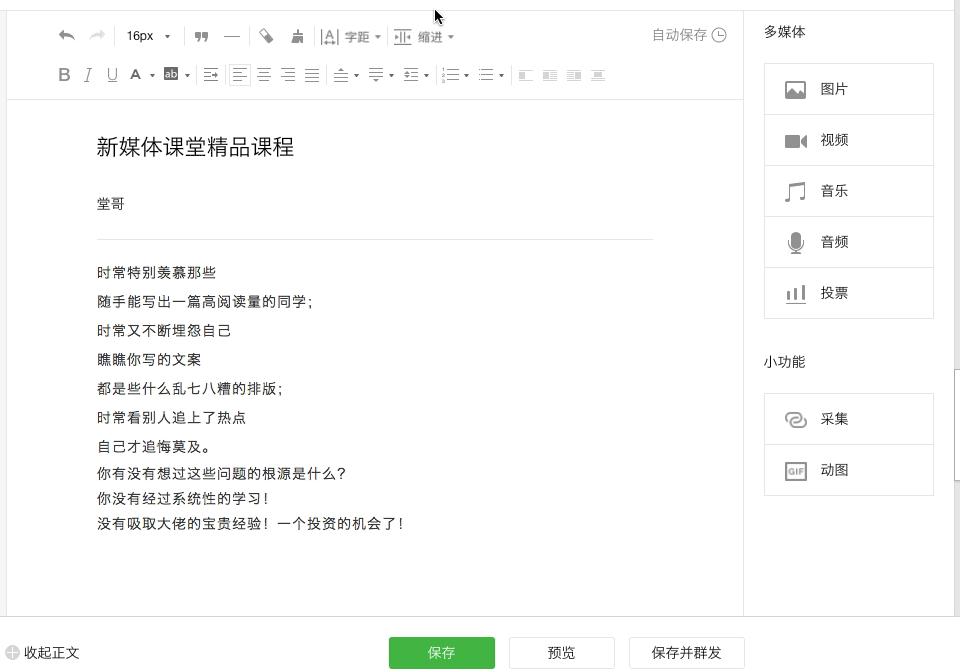
Task: Toggle underline formatting
Action: click(x=111, y=74)
